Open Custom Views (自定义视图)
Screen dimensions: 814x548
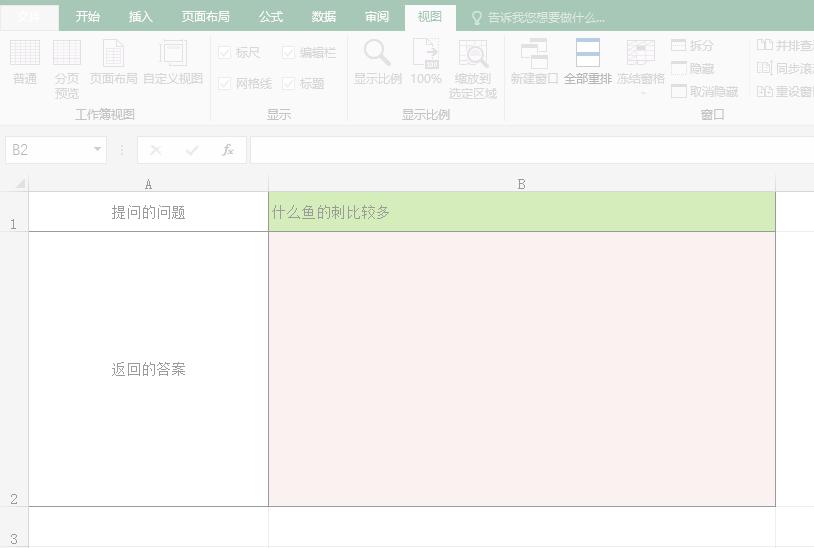(x=173, y=62)
